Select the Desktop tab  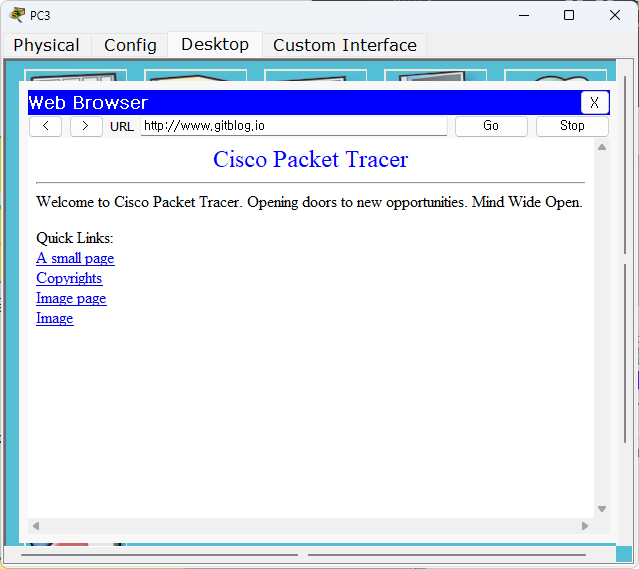[215, 44]
